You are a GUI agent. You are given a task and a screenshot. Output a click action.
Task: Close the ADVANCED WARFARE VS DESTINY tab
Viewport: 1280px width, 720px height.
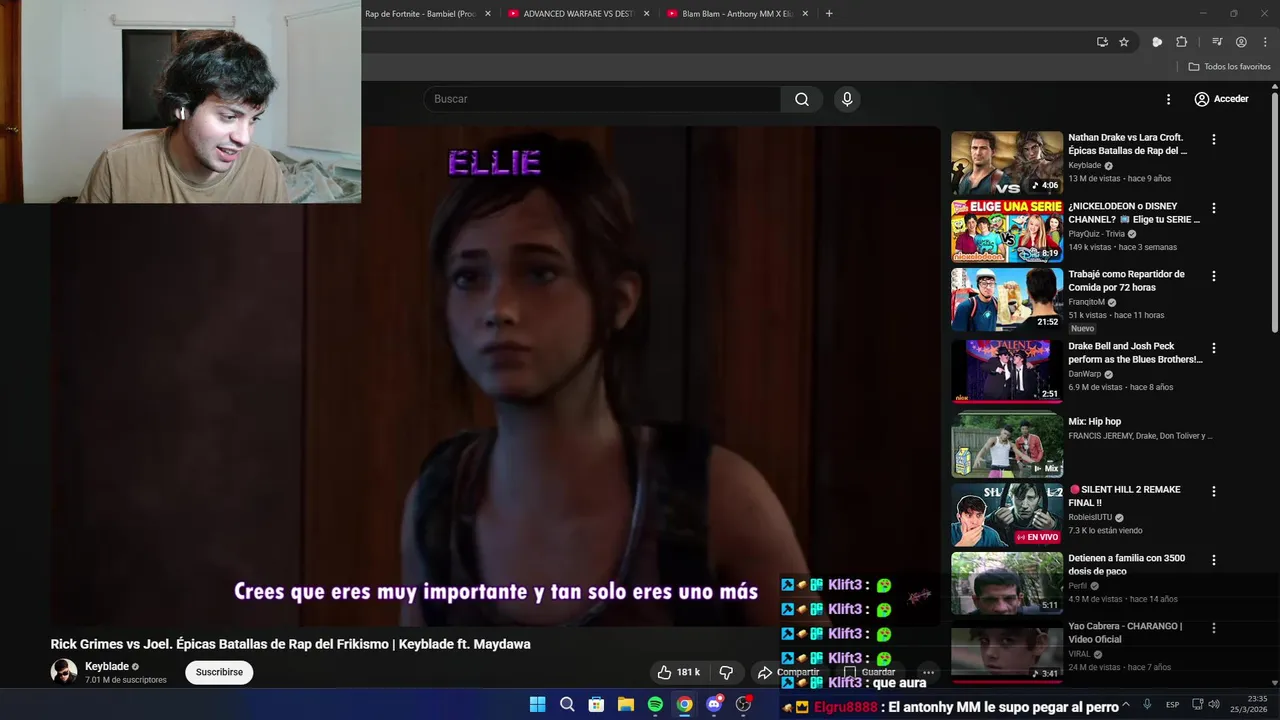(x=646, y=14)
